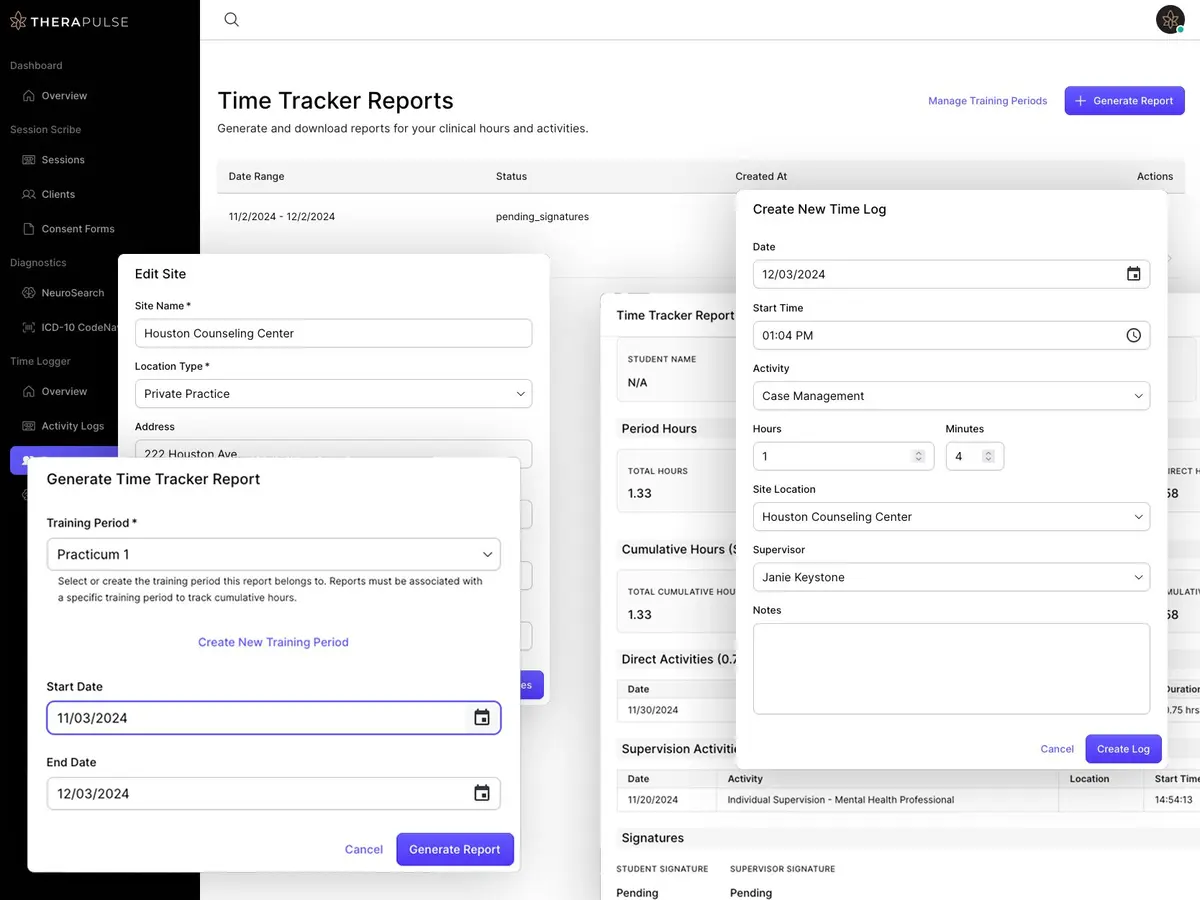Click date range 11/2/2024 - 12/2/2024 row
This screenshot has width=1200, height=900.
tap(281, 216)
